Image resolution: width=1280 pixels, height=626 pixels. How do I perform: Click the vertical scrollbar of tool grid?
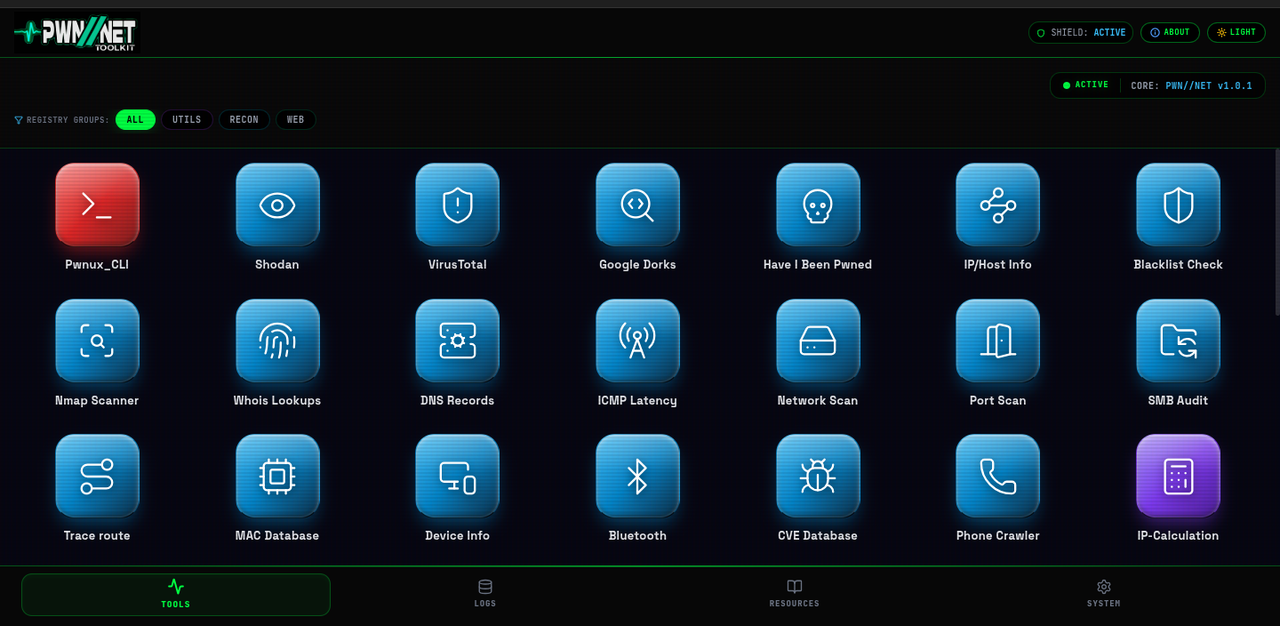click(1276, 232)
